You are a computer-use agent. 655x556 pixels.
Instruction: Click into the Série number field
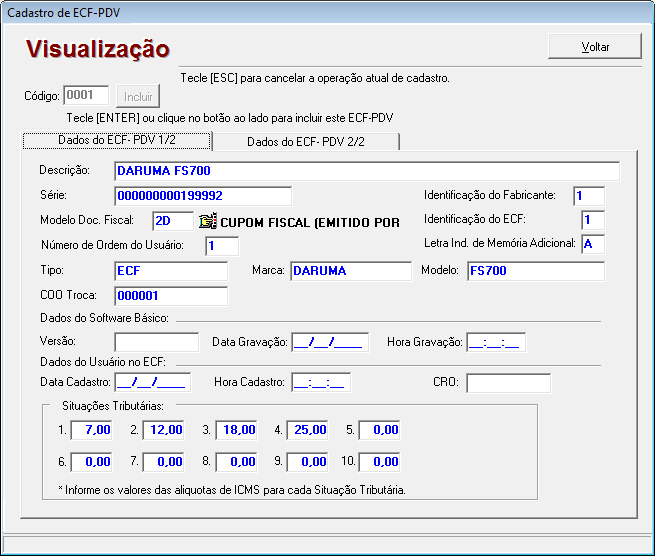[x=202, y=196]
